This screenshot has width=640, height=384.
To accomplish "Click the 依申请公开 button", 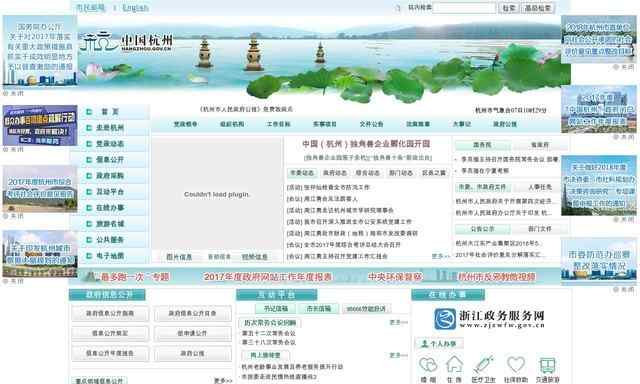I will click(193, 333).
